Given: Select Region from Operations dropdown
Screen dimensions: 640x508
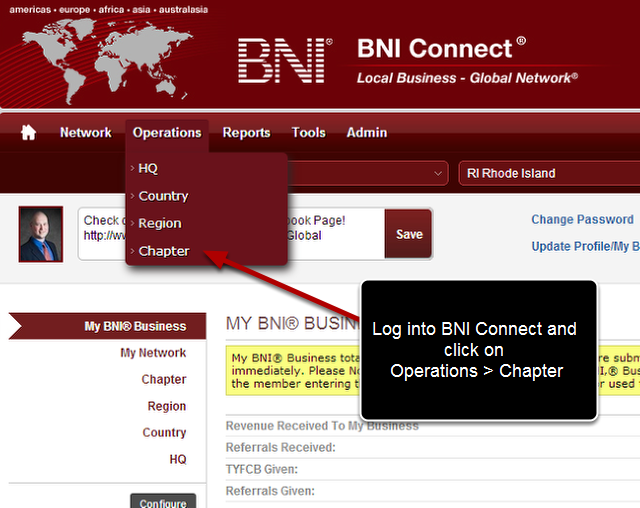Looking at the screenshot, I should click(x=159, y=223).
